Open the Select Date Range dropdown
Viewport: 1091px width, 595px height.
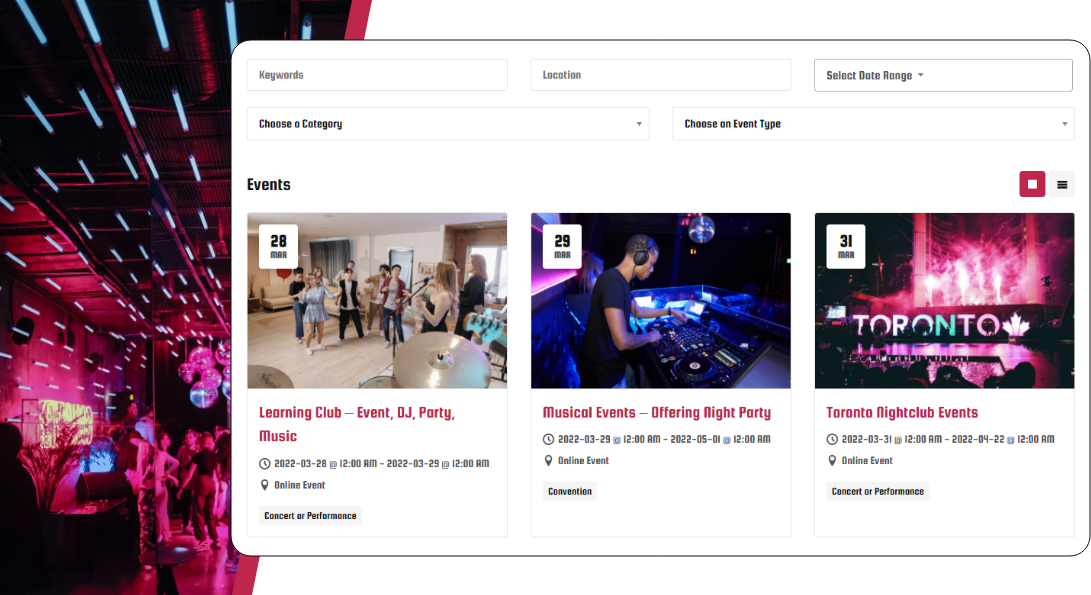click(943, 75)
